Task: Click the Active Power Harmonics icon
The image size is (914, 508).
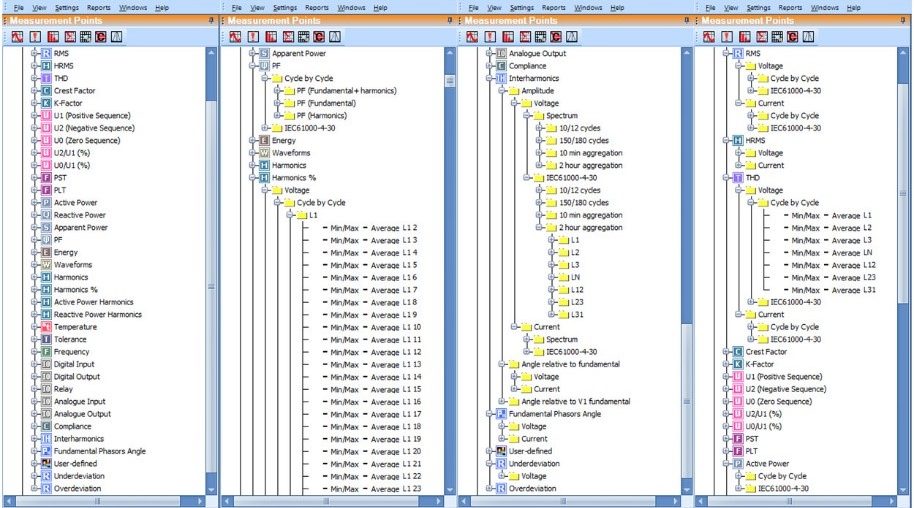Action: coord(46,302)
